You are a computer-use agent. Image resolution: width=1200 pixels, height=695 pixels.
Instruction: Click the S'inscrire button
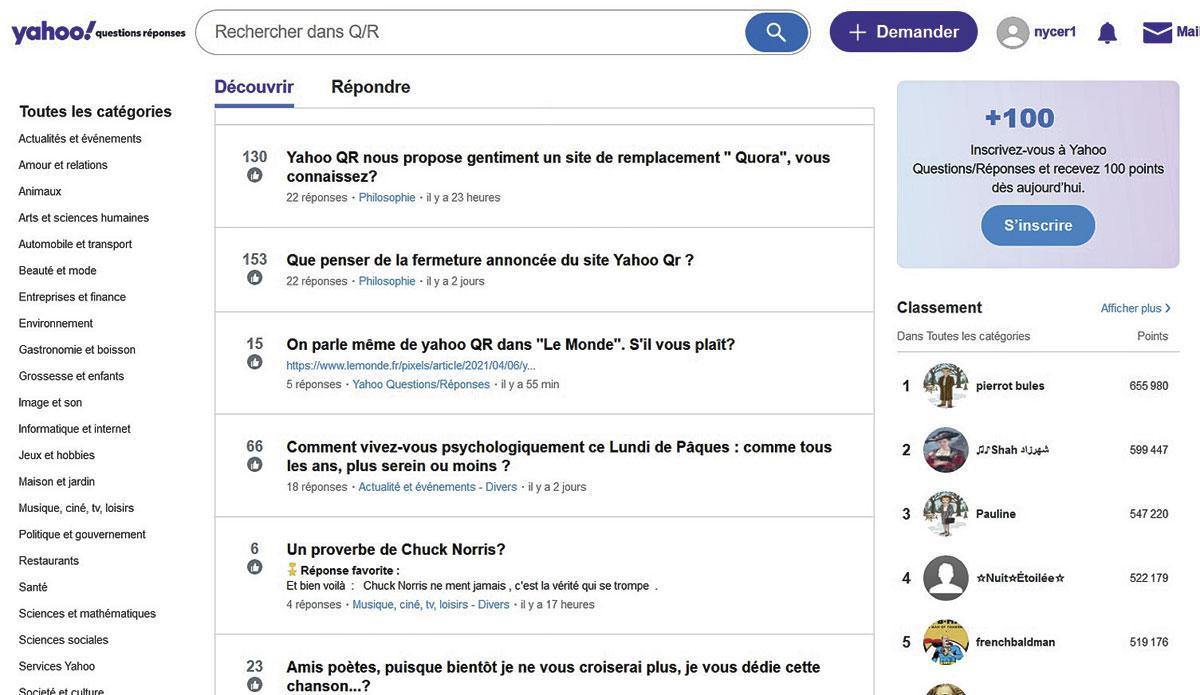click(x=1038, y=226)
